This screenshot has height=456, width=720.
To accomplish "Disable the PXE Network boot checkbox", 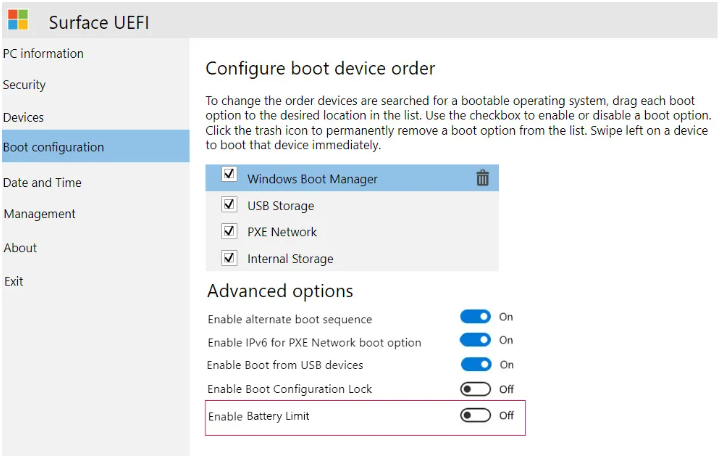I will click(229, 231).
